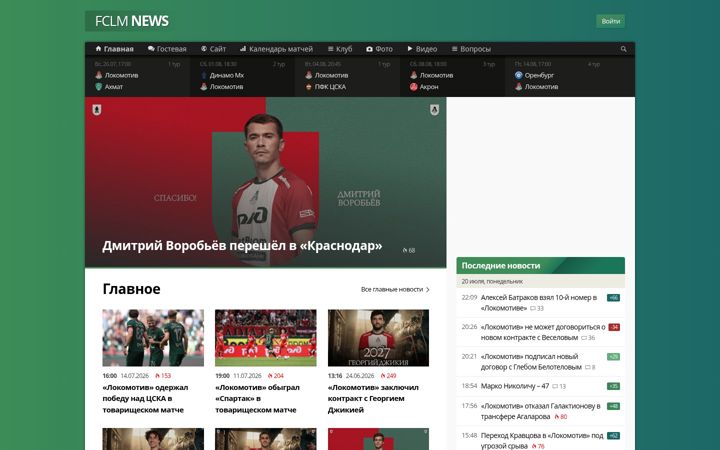Click the -34 rating badge on the Веселов news

coord(614,327)
